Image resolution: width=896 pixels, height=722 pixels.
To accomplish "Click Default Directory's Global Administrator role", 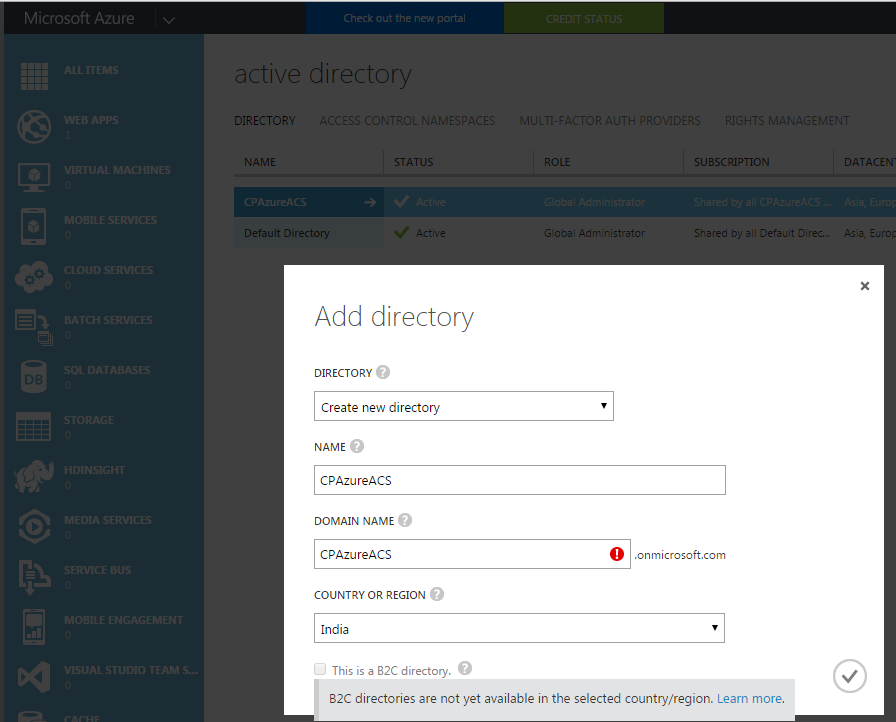I will coord(594,233).
